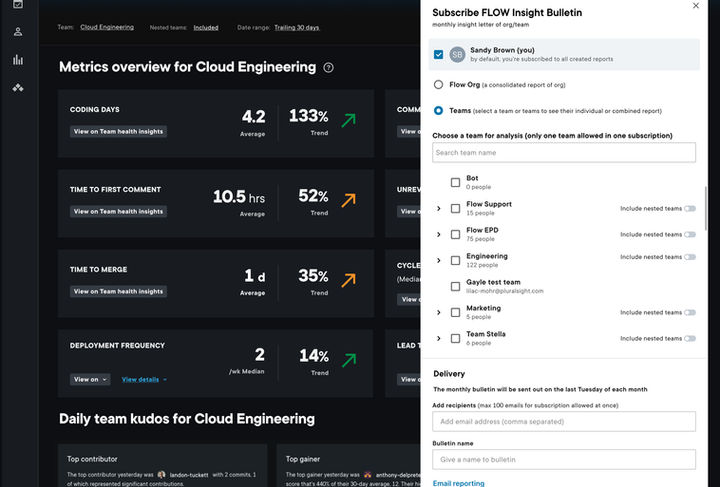View Coding Days on Team health insights
The height and width of the screenshot is (487, 720).
[x=118, y=131]
